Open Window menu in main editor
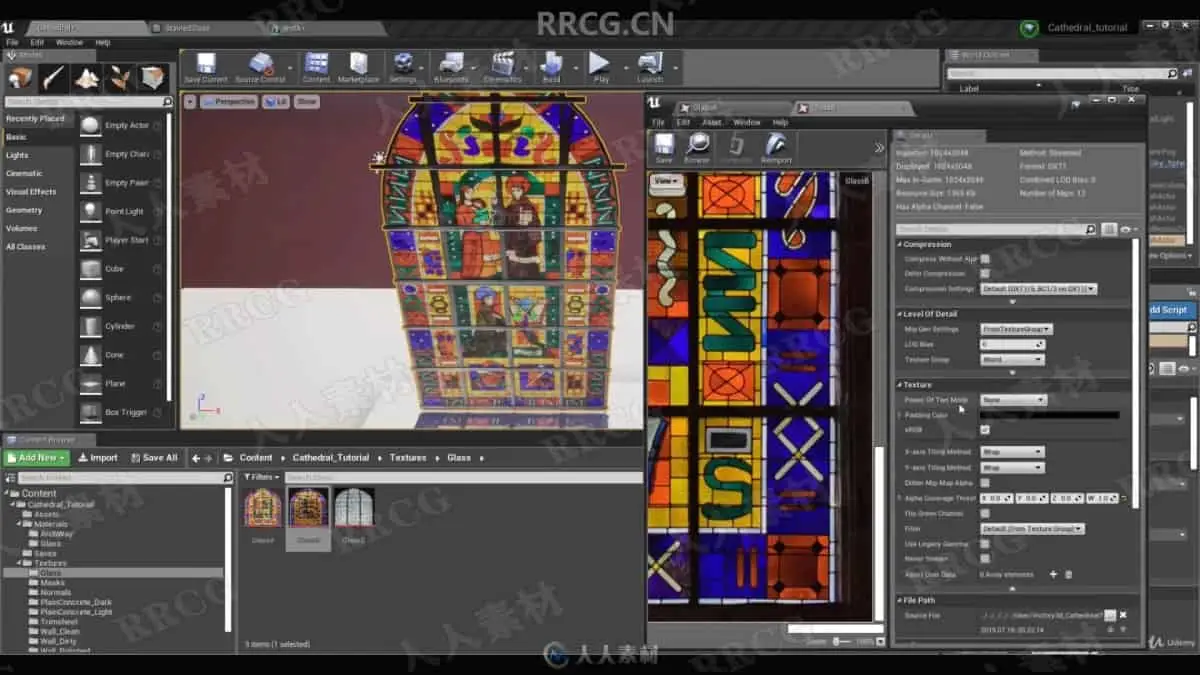This screenshot has width=1200, height=675. (x=69, y=43)
